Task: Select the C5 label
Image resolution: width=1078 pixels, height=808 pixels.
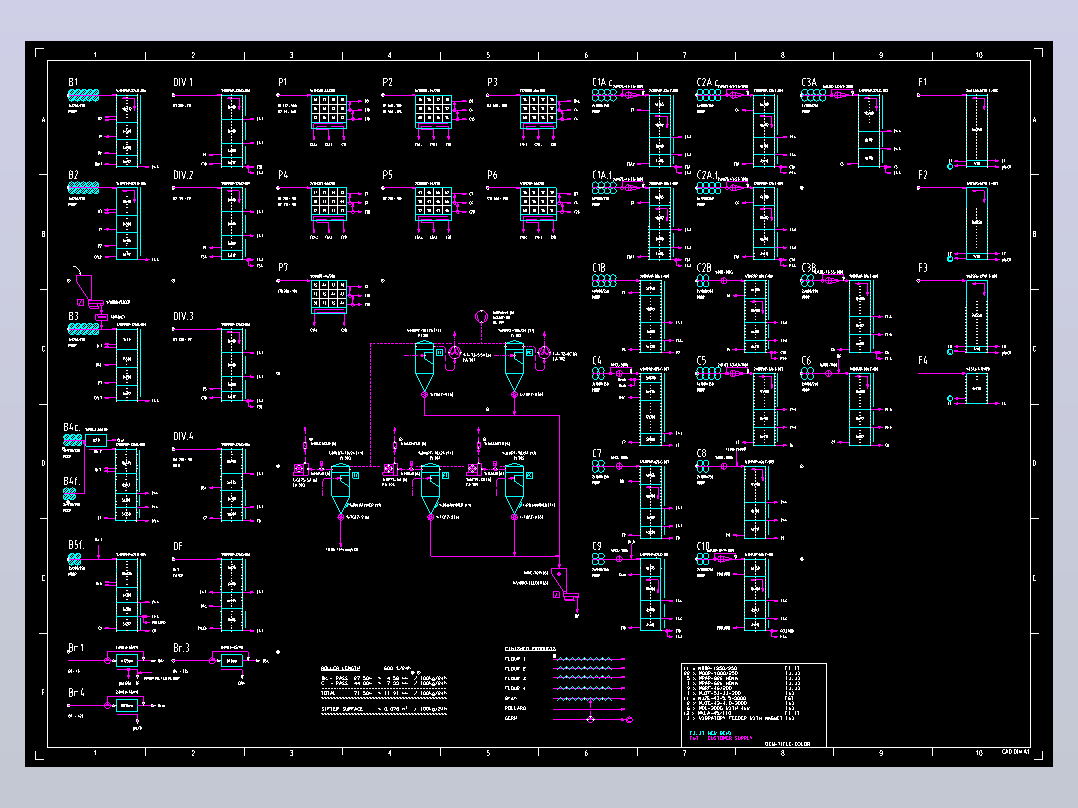Action: pyautogui.click(x=701, y=360)
